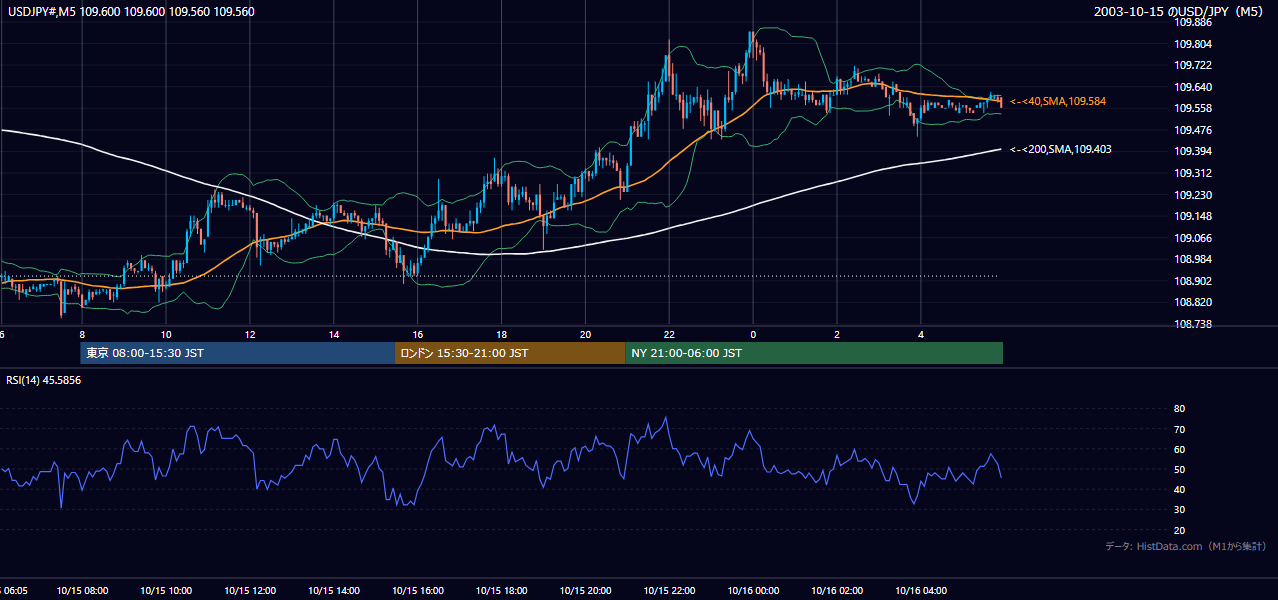Click the hour label 12 under the price chart

tap(250, 334)
